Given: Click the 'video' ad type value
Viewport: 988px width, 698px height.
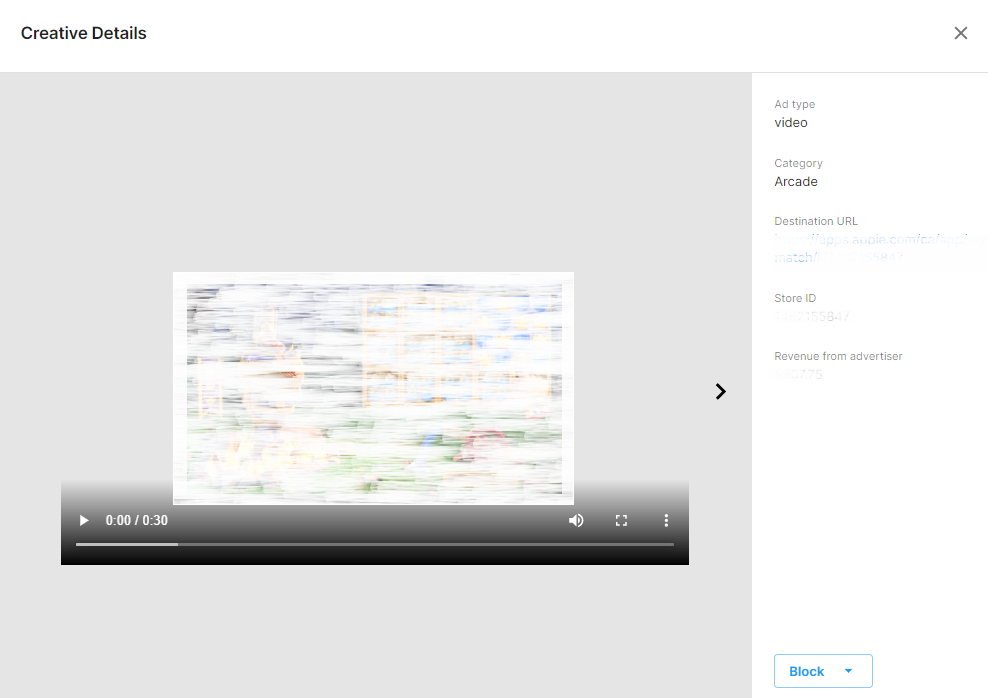Looking at the screenshot, I should [791, 123].
